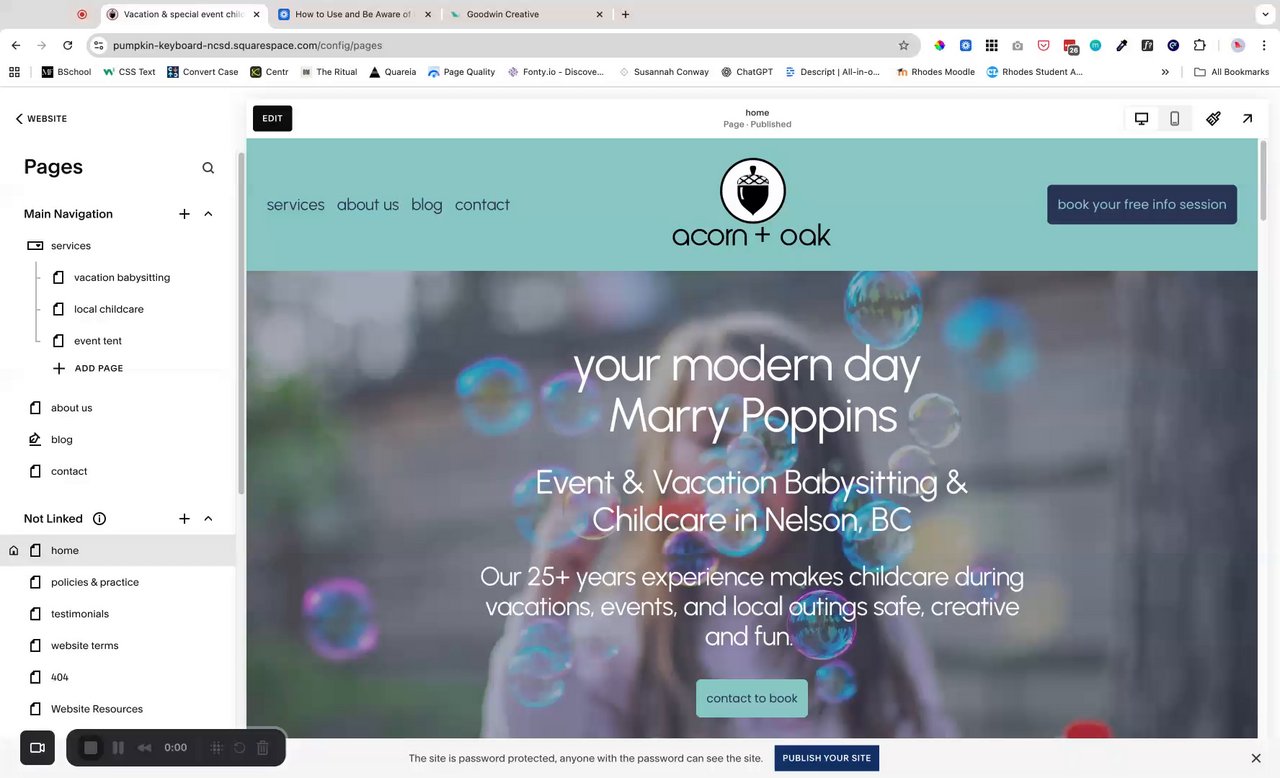Collapse the Not Linked section
This screenshot has width=1280, height=778.
[208, 519]
